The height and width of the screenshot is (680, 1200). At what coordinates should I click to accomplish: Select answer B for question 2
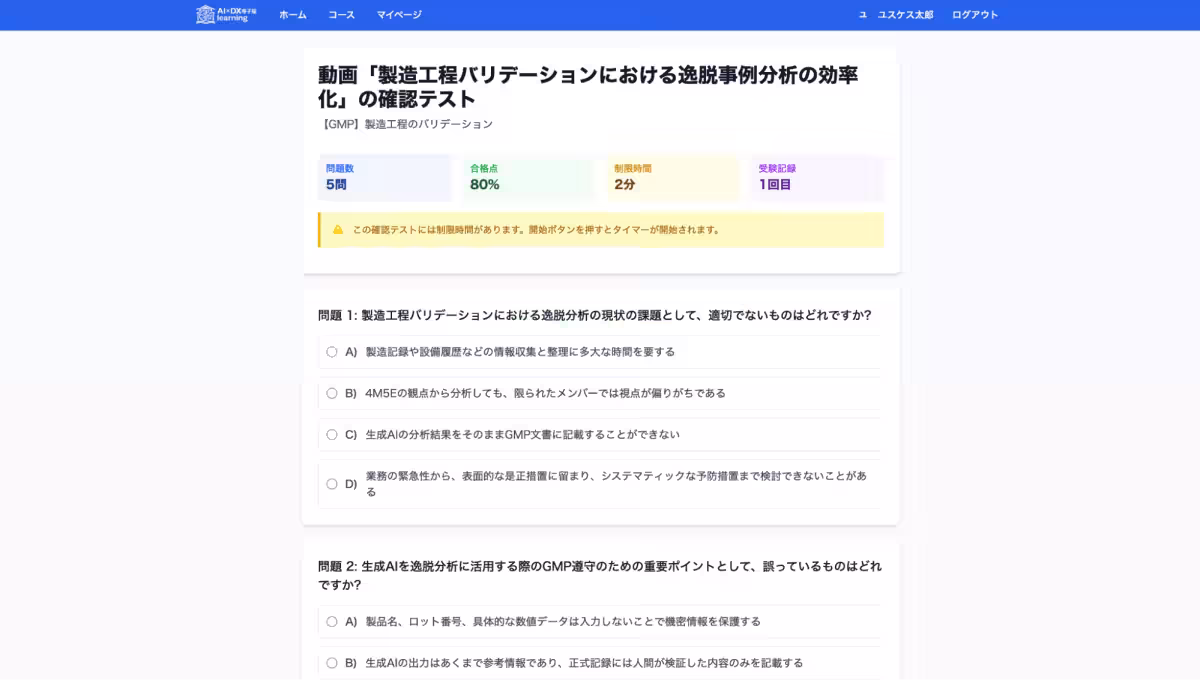coord(331,662)
